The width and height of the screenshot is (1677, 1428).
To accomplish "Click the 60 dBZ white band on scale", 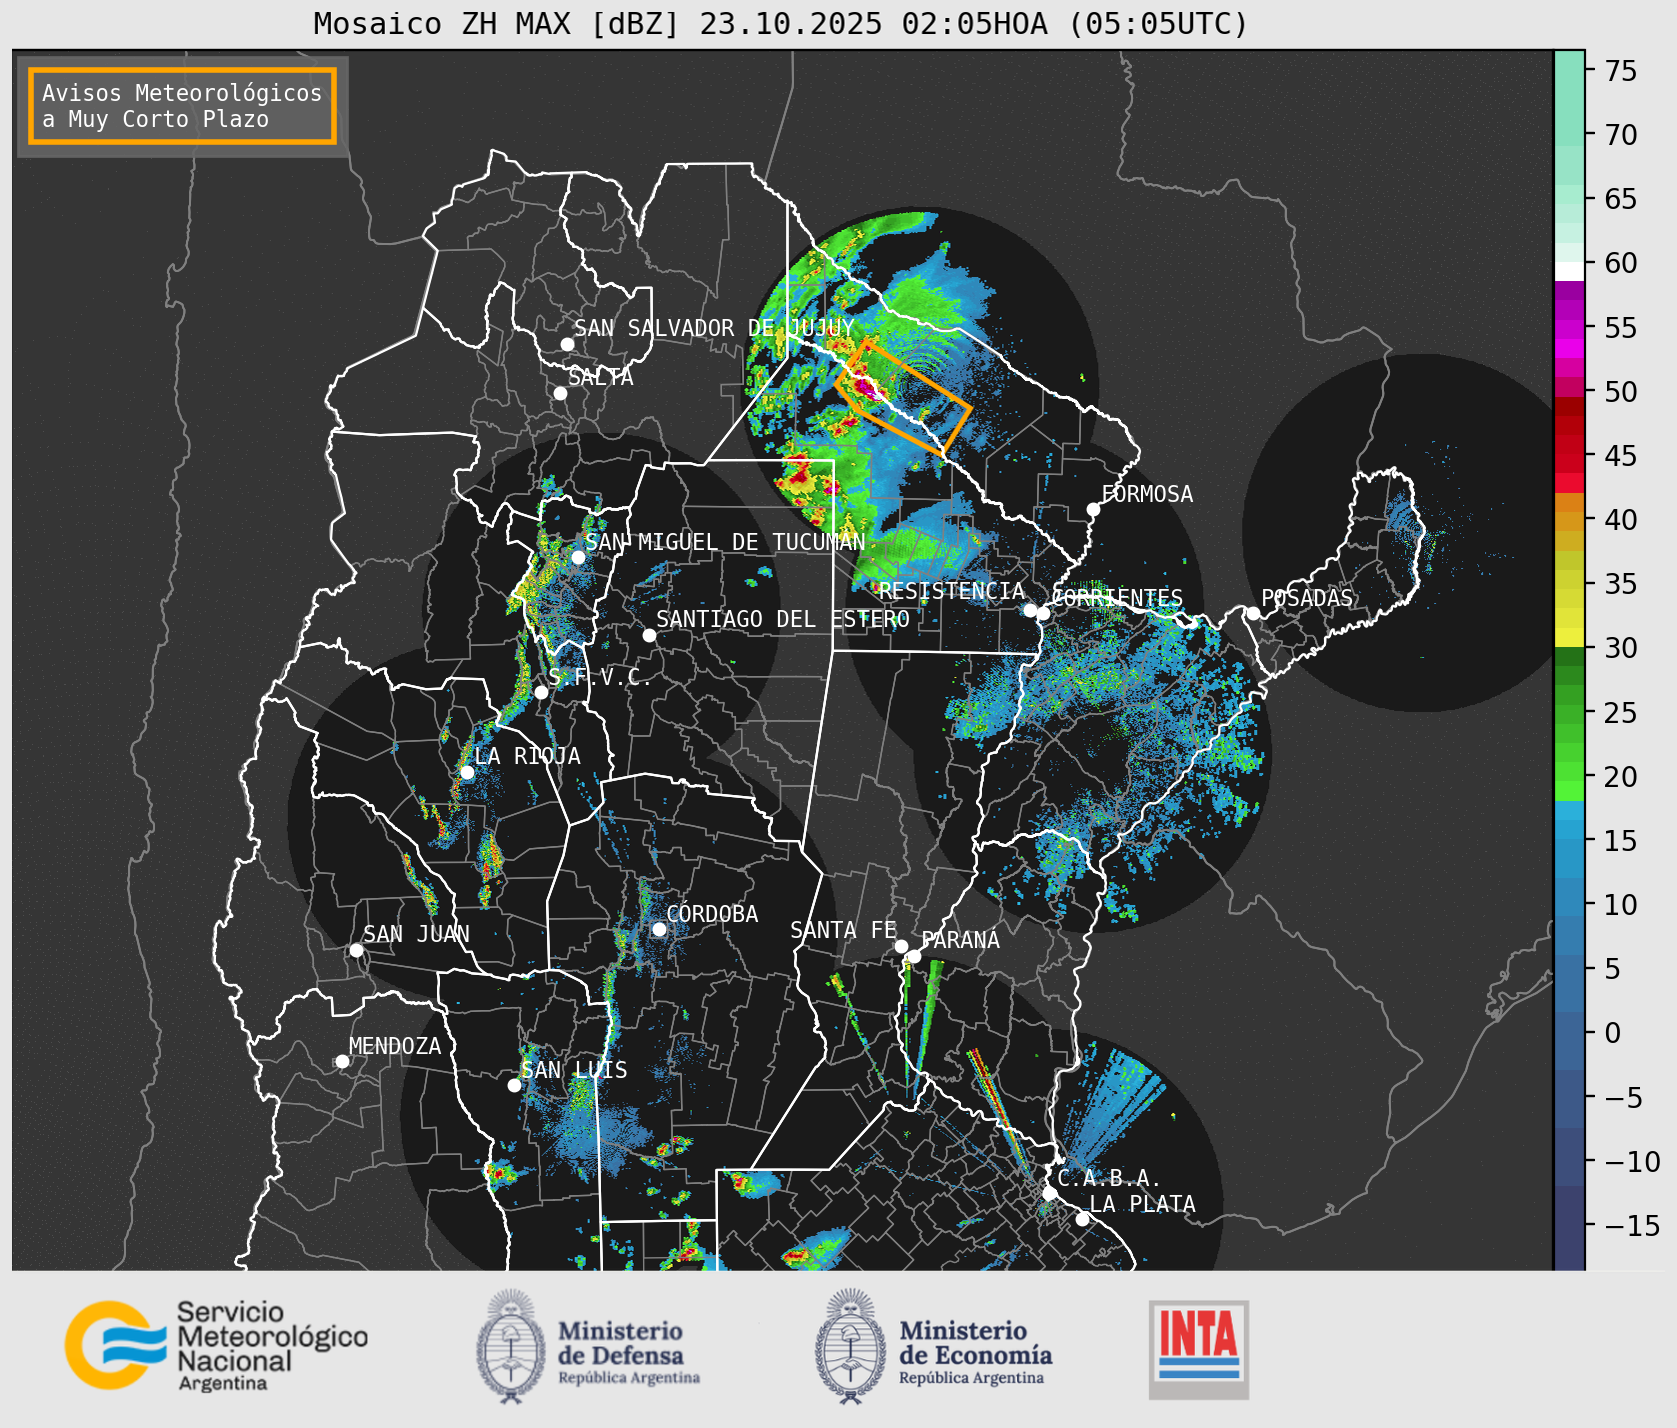I will pos(1569,271).
